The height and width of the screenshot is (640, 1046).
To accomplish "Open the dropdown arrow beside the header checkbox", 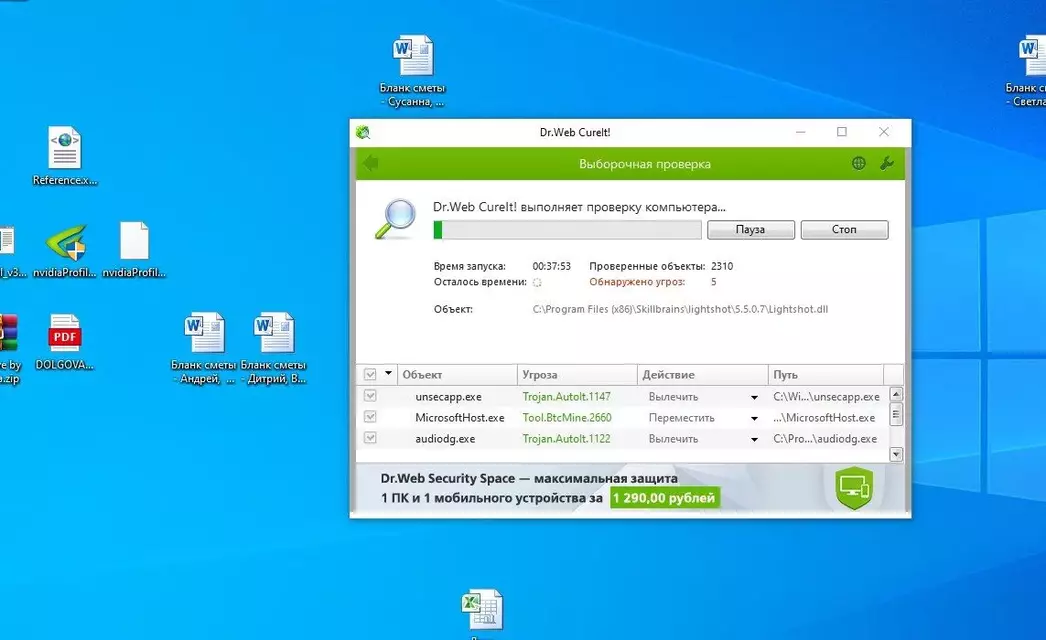I will tap(388, 374).
